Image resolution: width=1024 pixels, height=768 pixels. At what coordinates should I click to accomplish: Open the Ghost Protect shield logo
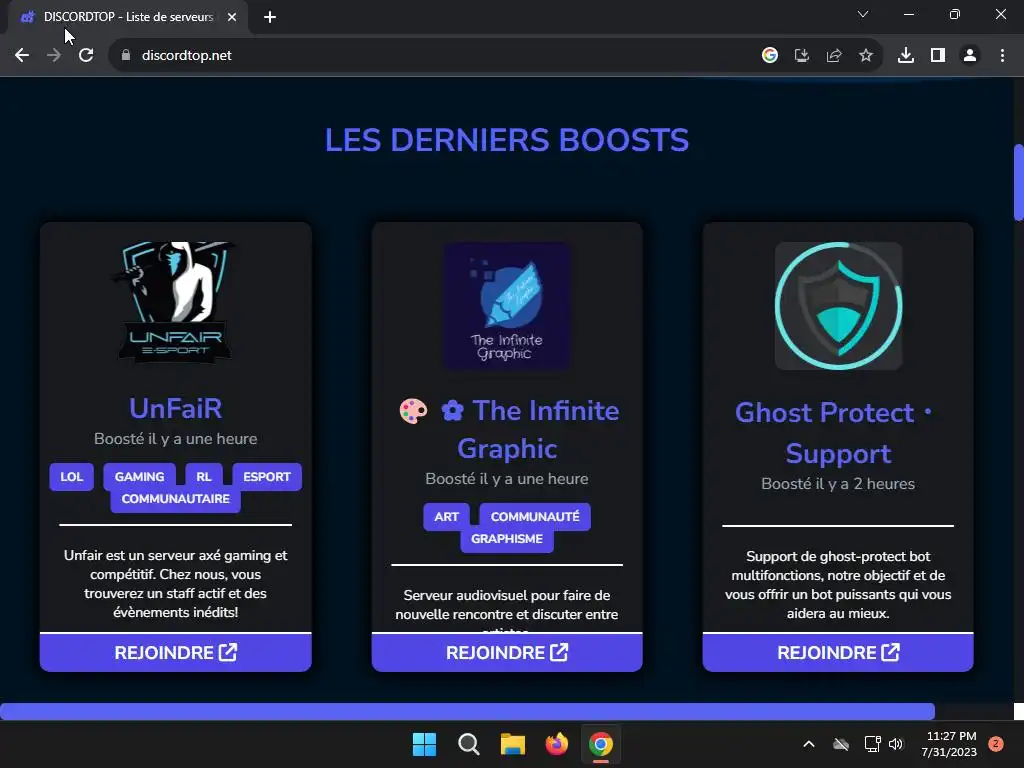pos(839,306)
